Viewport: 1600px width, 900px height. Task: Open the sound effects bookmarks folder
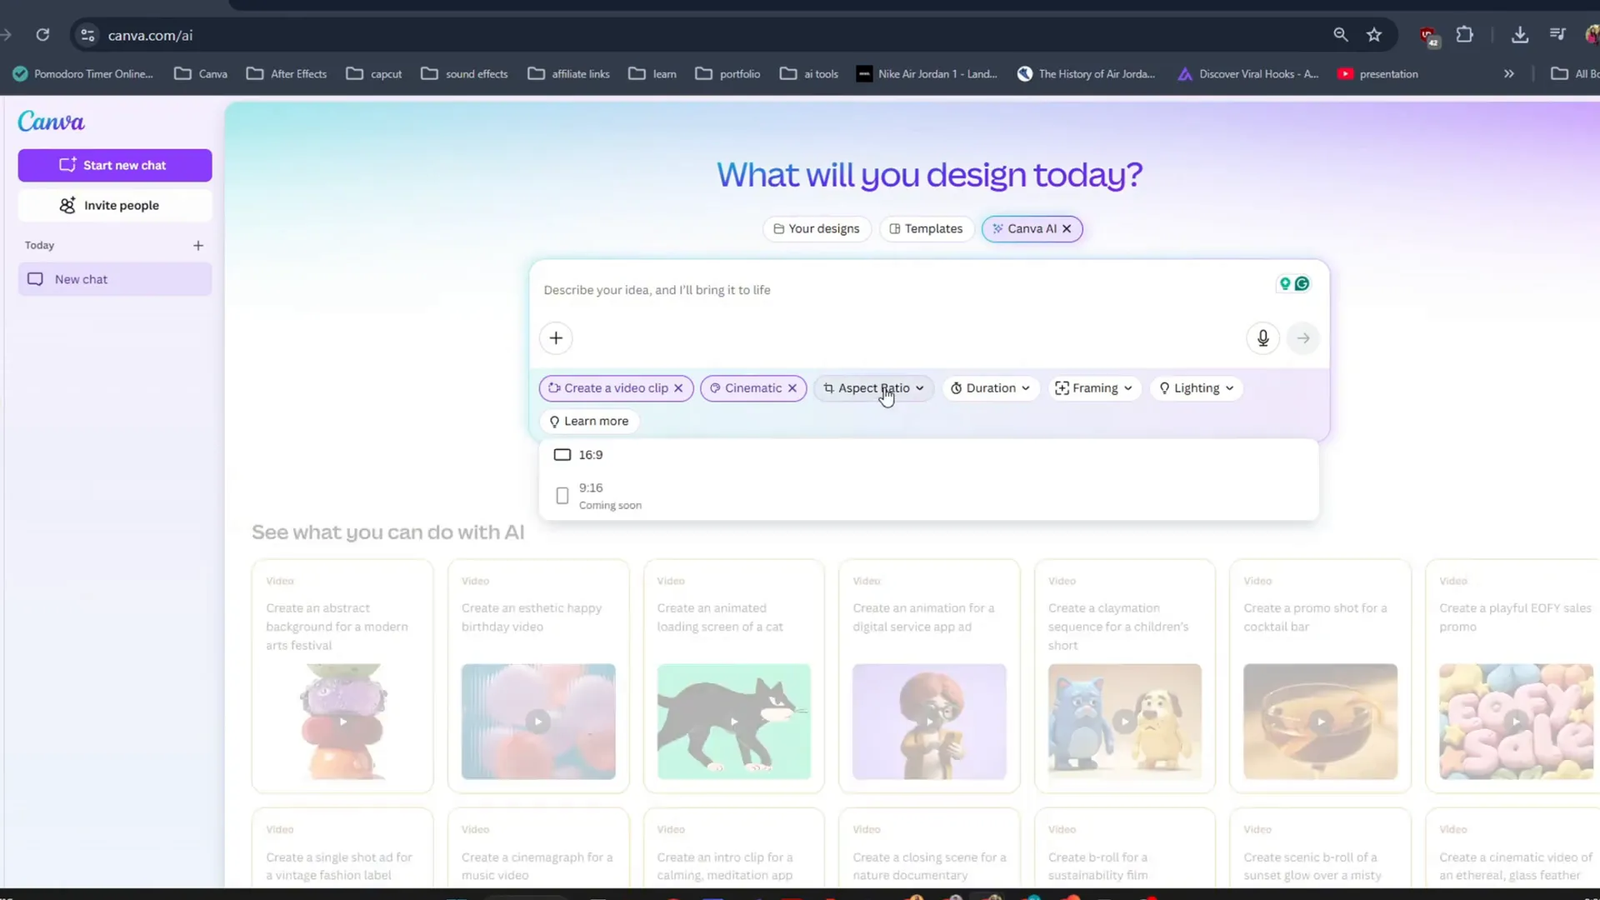point(465,74)
